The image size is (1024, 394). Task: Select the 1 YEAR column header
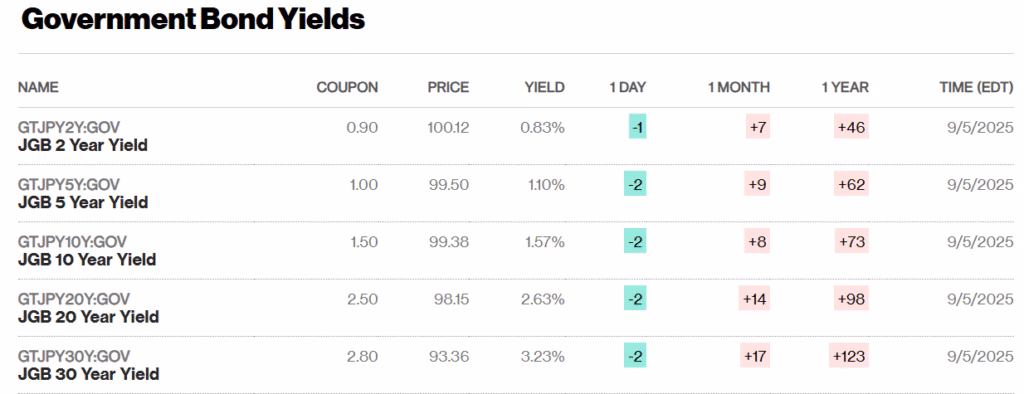tap(845, 88)
